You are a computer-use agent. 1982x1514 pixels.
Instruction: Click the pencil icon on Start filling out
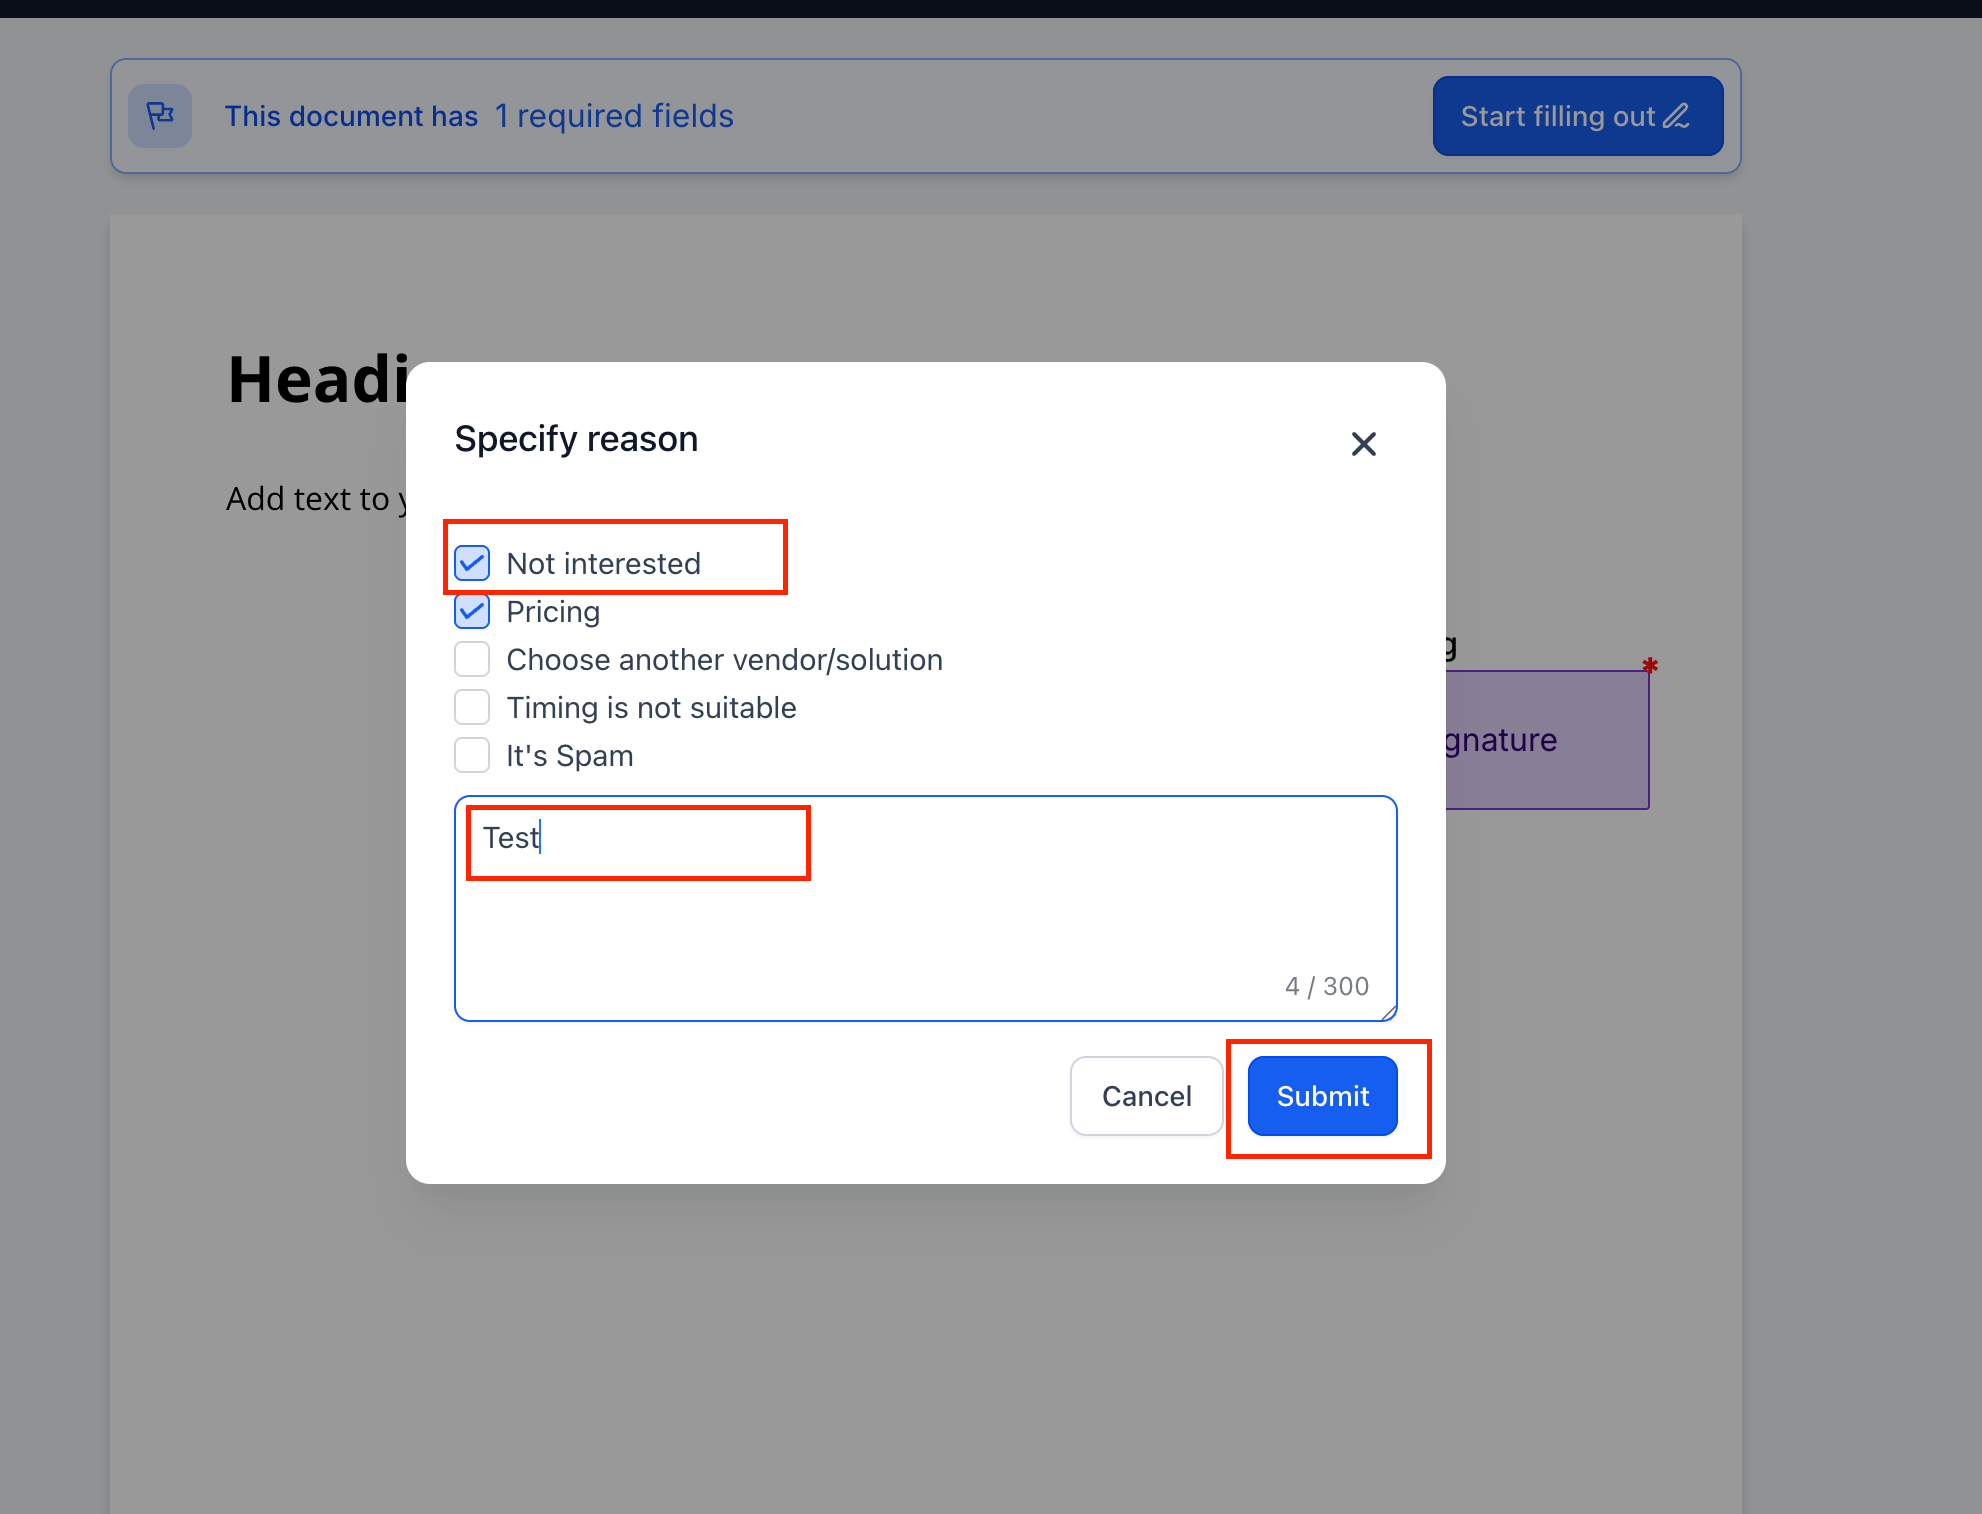click(x=1677, y=116)
